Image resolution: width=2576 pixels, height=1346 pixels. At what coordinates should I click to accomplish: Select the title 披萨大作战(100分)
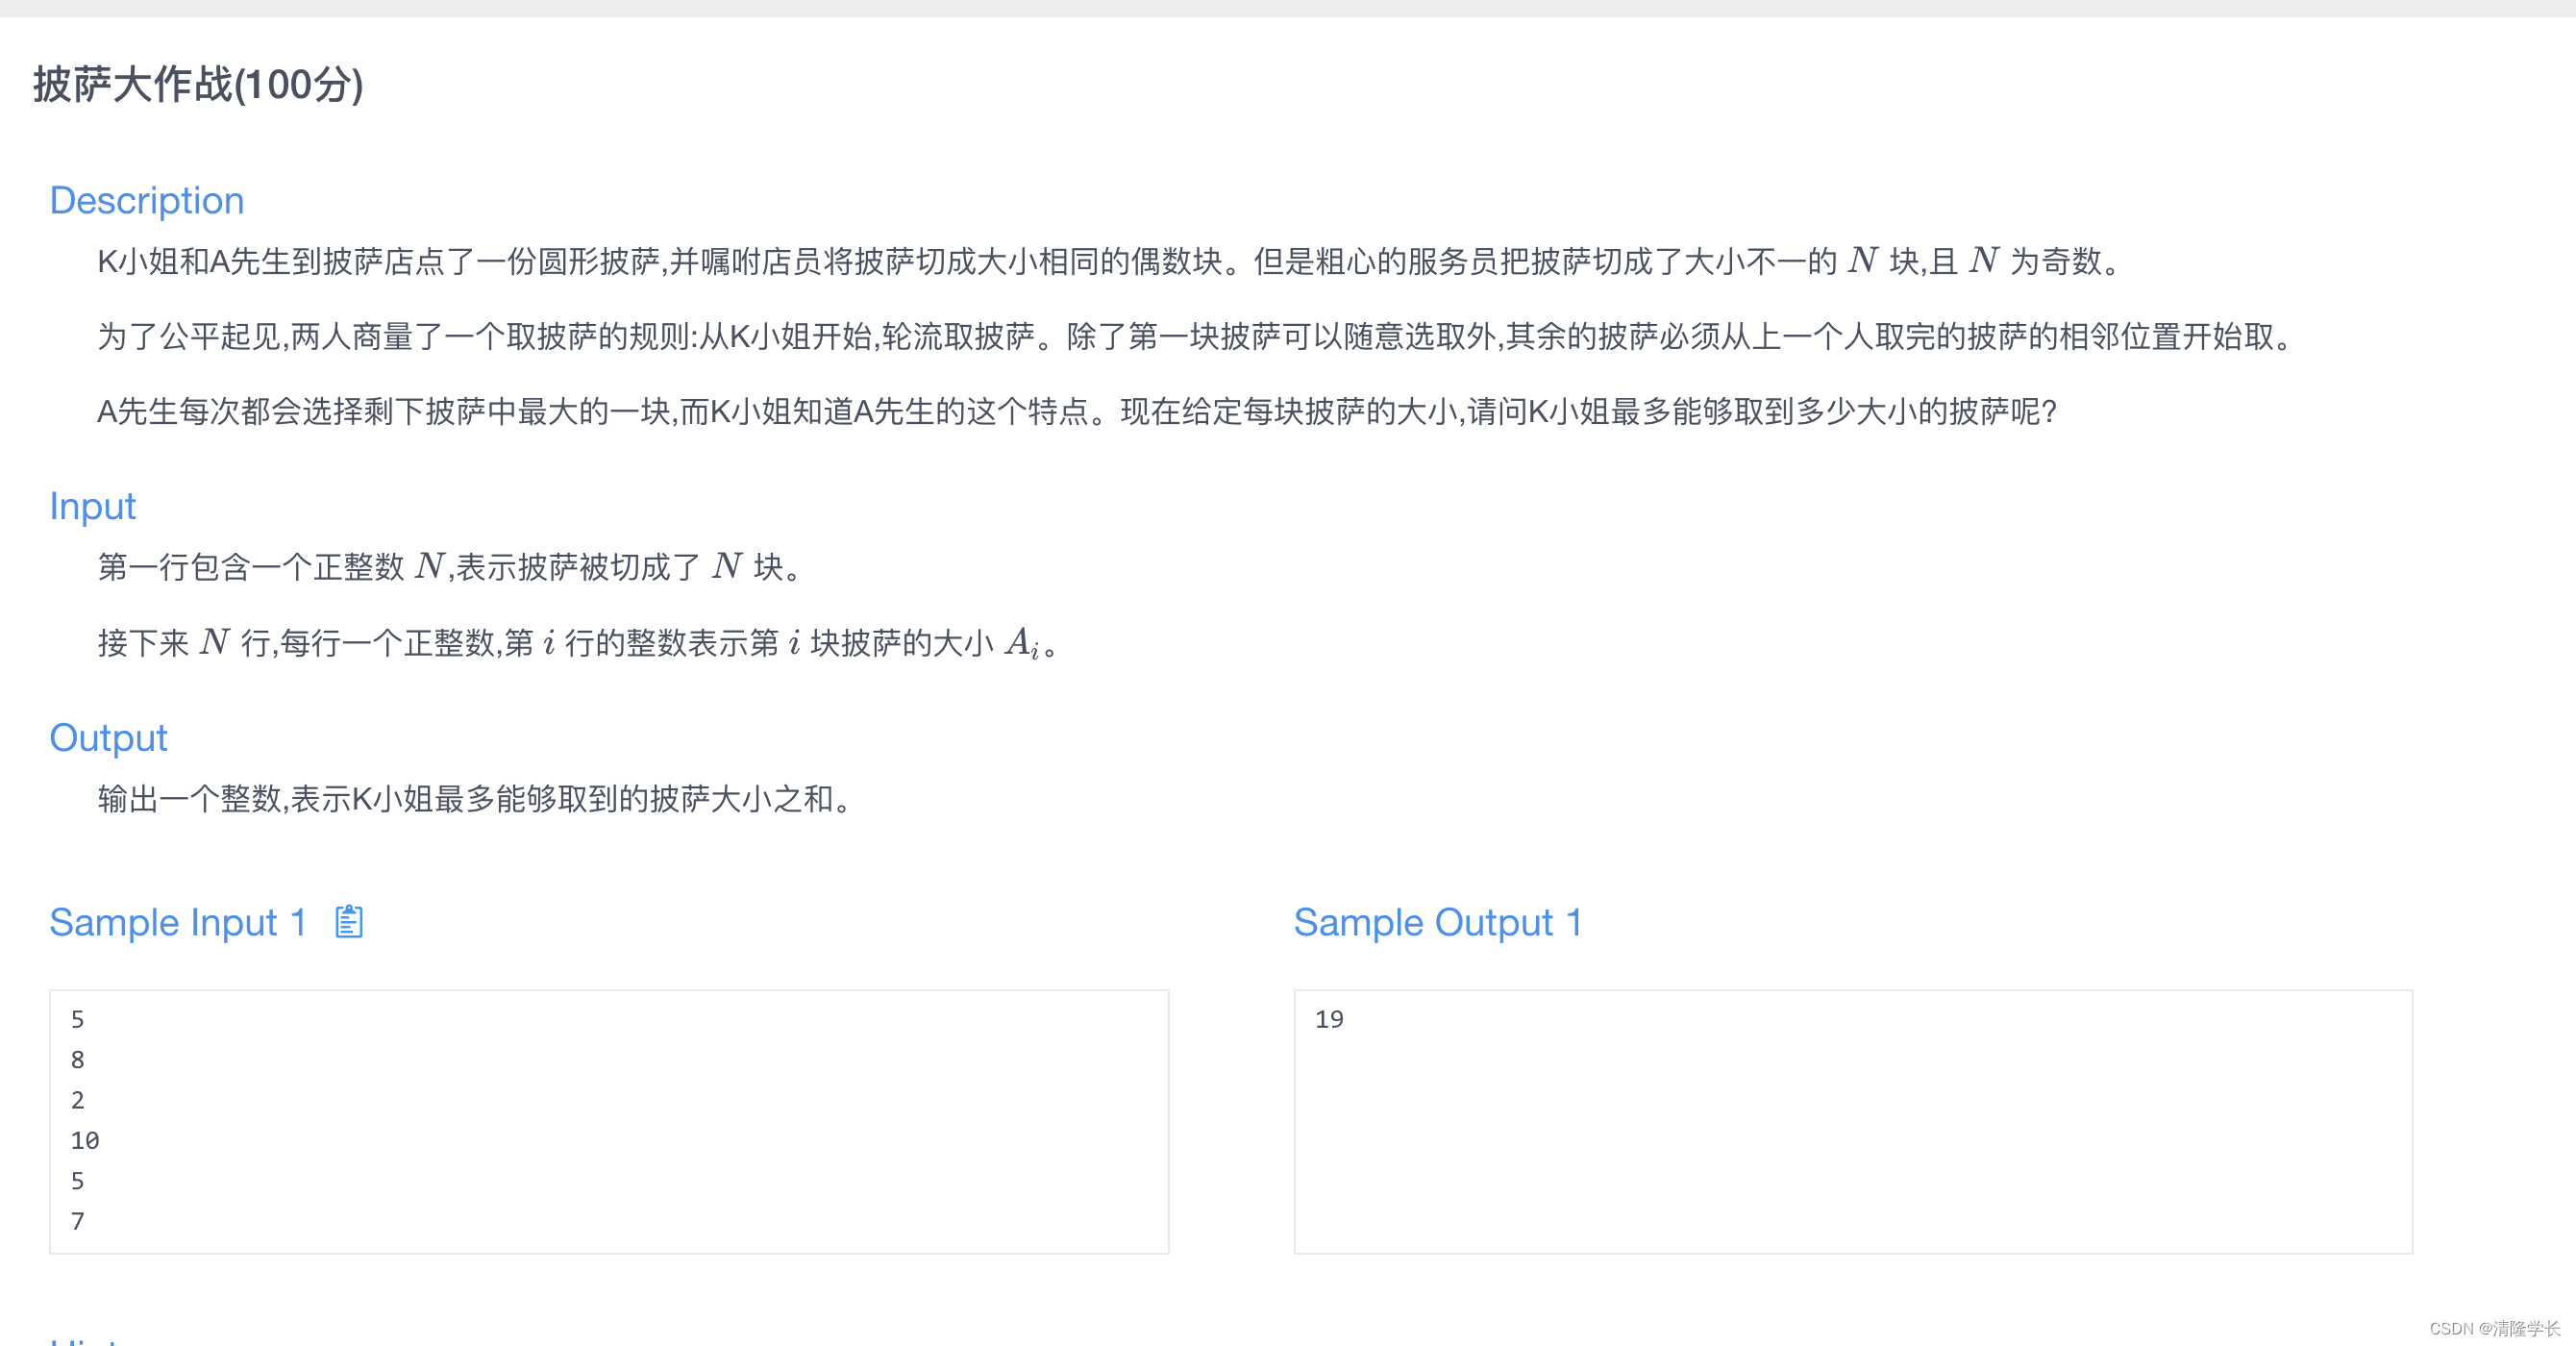pyautogui.click(x=198, y=84)
